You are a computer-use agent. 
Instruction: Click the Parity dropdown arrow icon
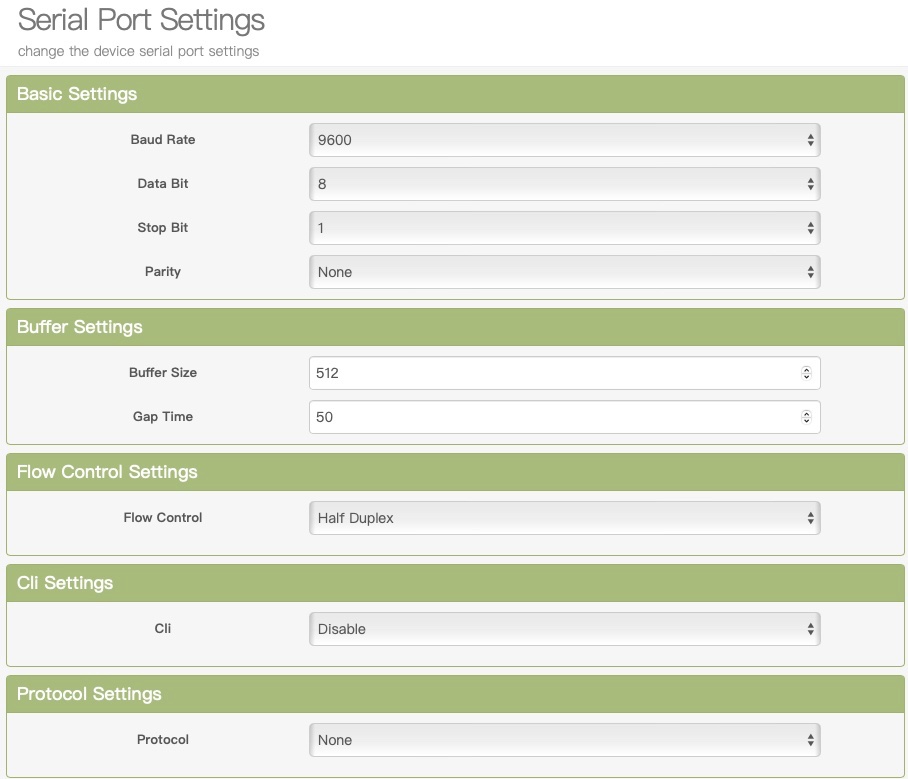pos(810,272)
